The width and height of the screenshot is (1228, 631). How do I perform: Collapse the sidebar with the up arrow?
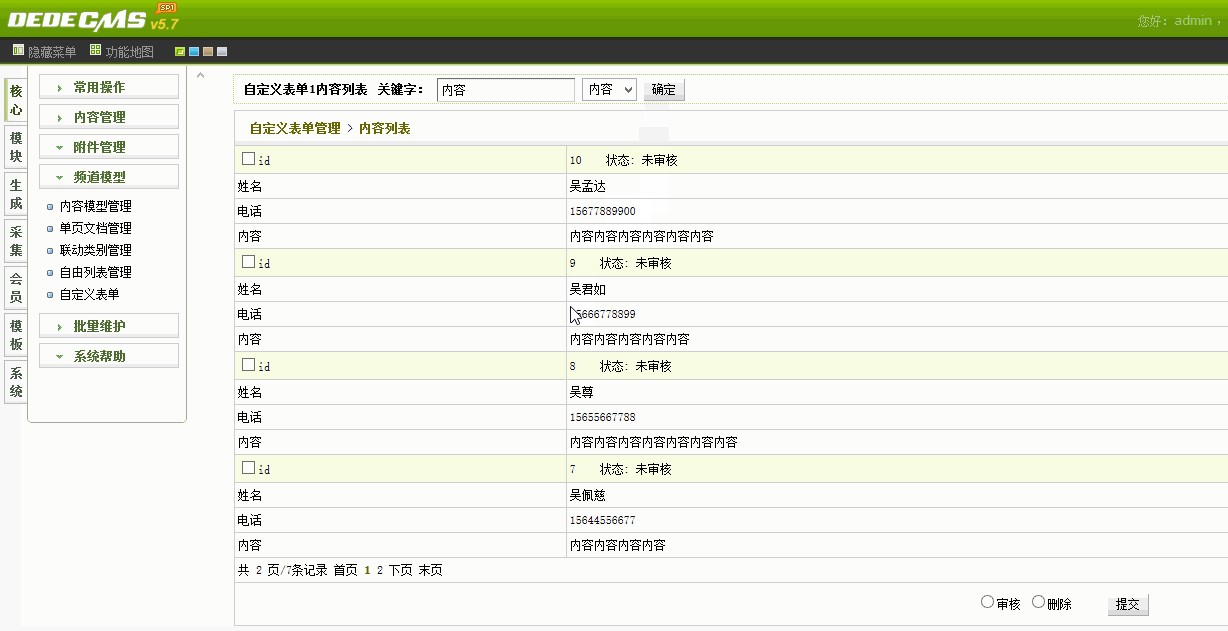coord(199,76)
